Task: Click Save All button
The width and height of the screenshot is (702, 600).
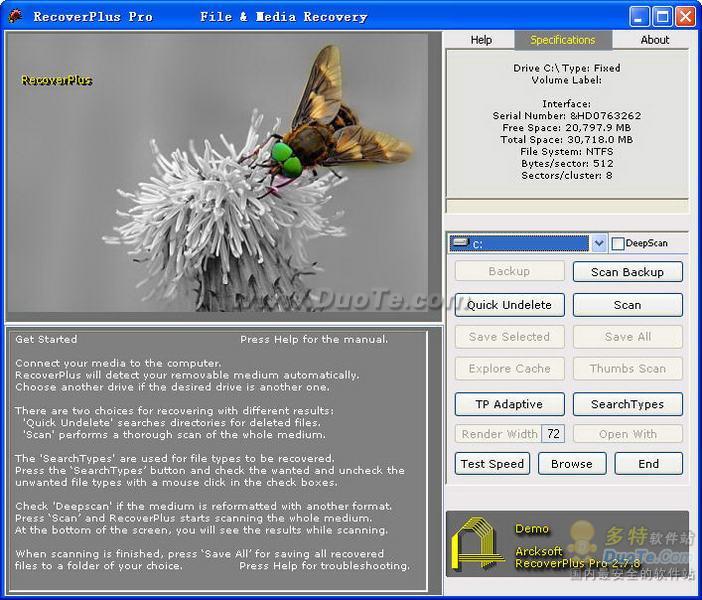Action: (627, 337)
